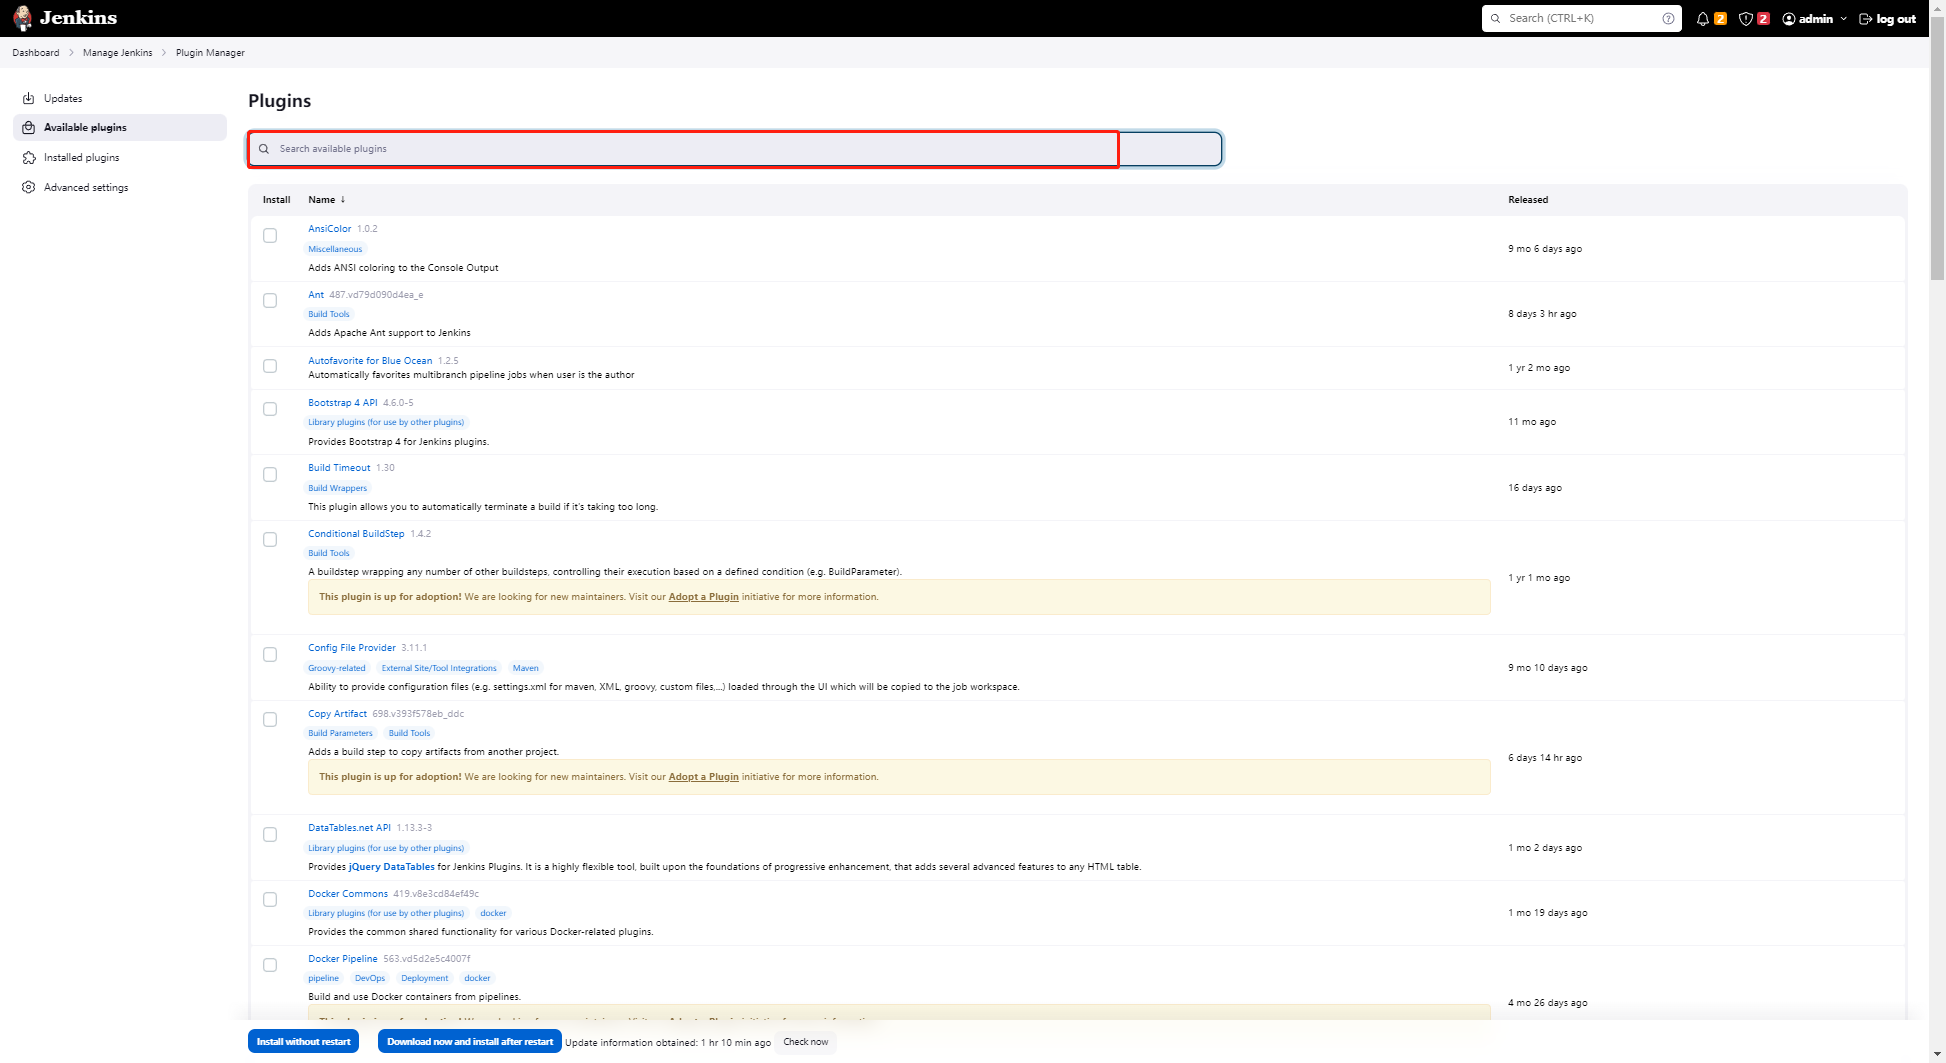Check the Ant plugin checkbox

coord(270,300)
